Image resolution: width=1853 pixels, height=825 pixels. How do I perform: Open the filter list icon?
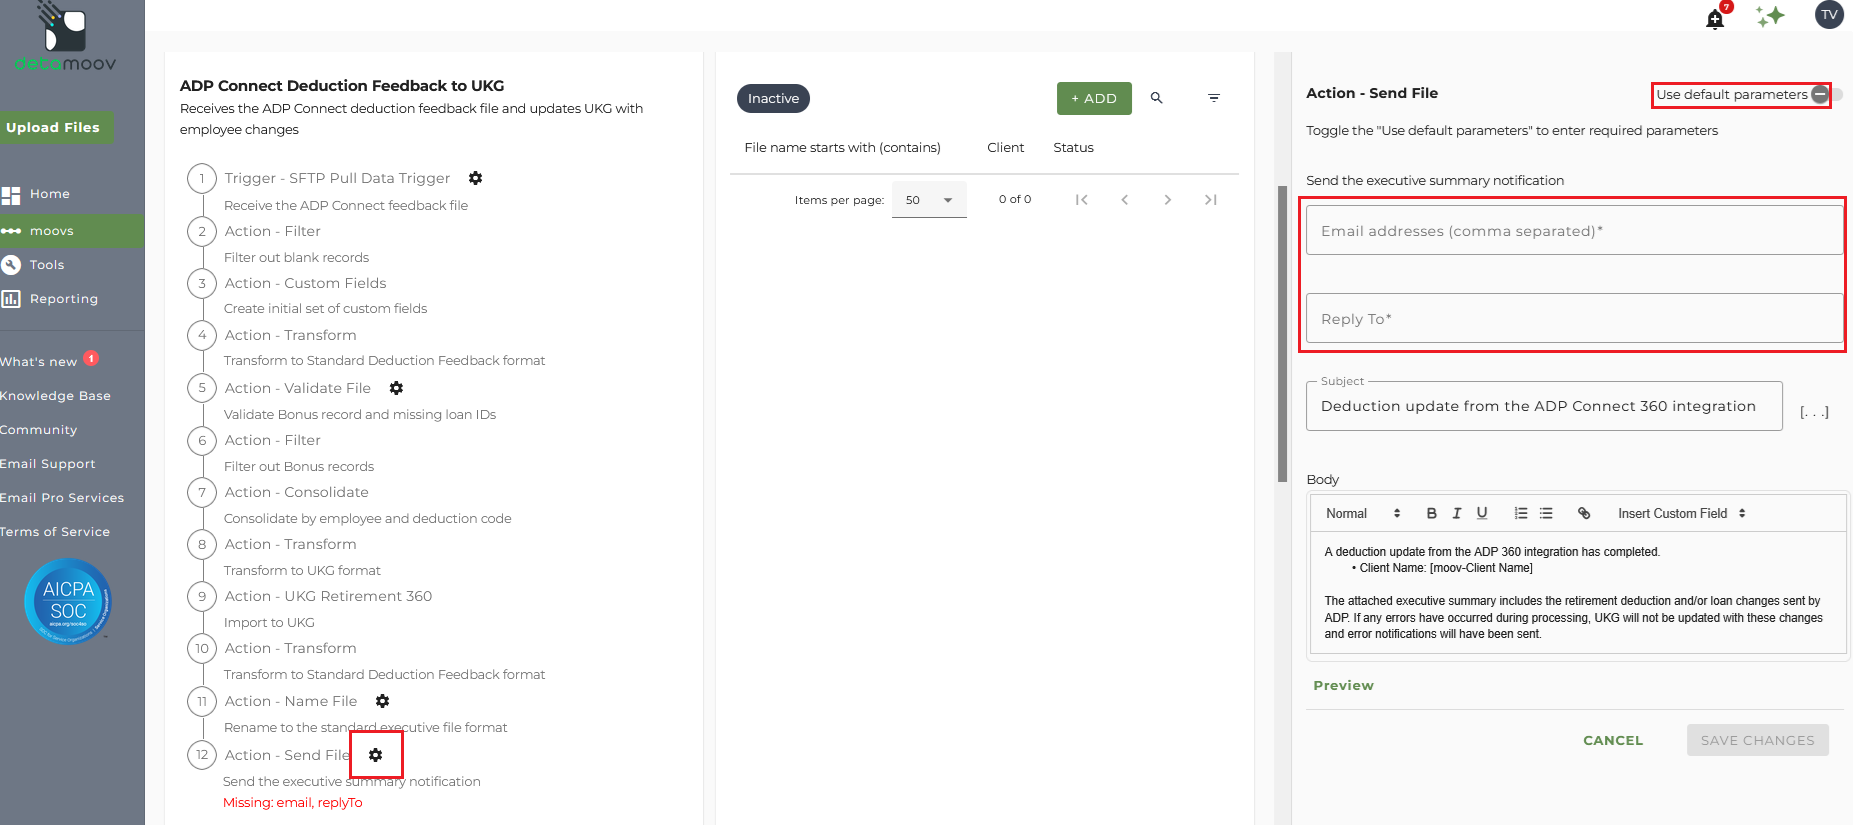click(1214, 98)
